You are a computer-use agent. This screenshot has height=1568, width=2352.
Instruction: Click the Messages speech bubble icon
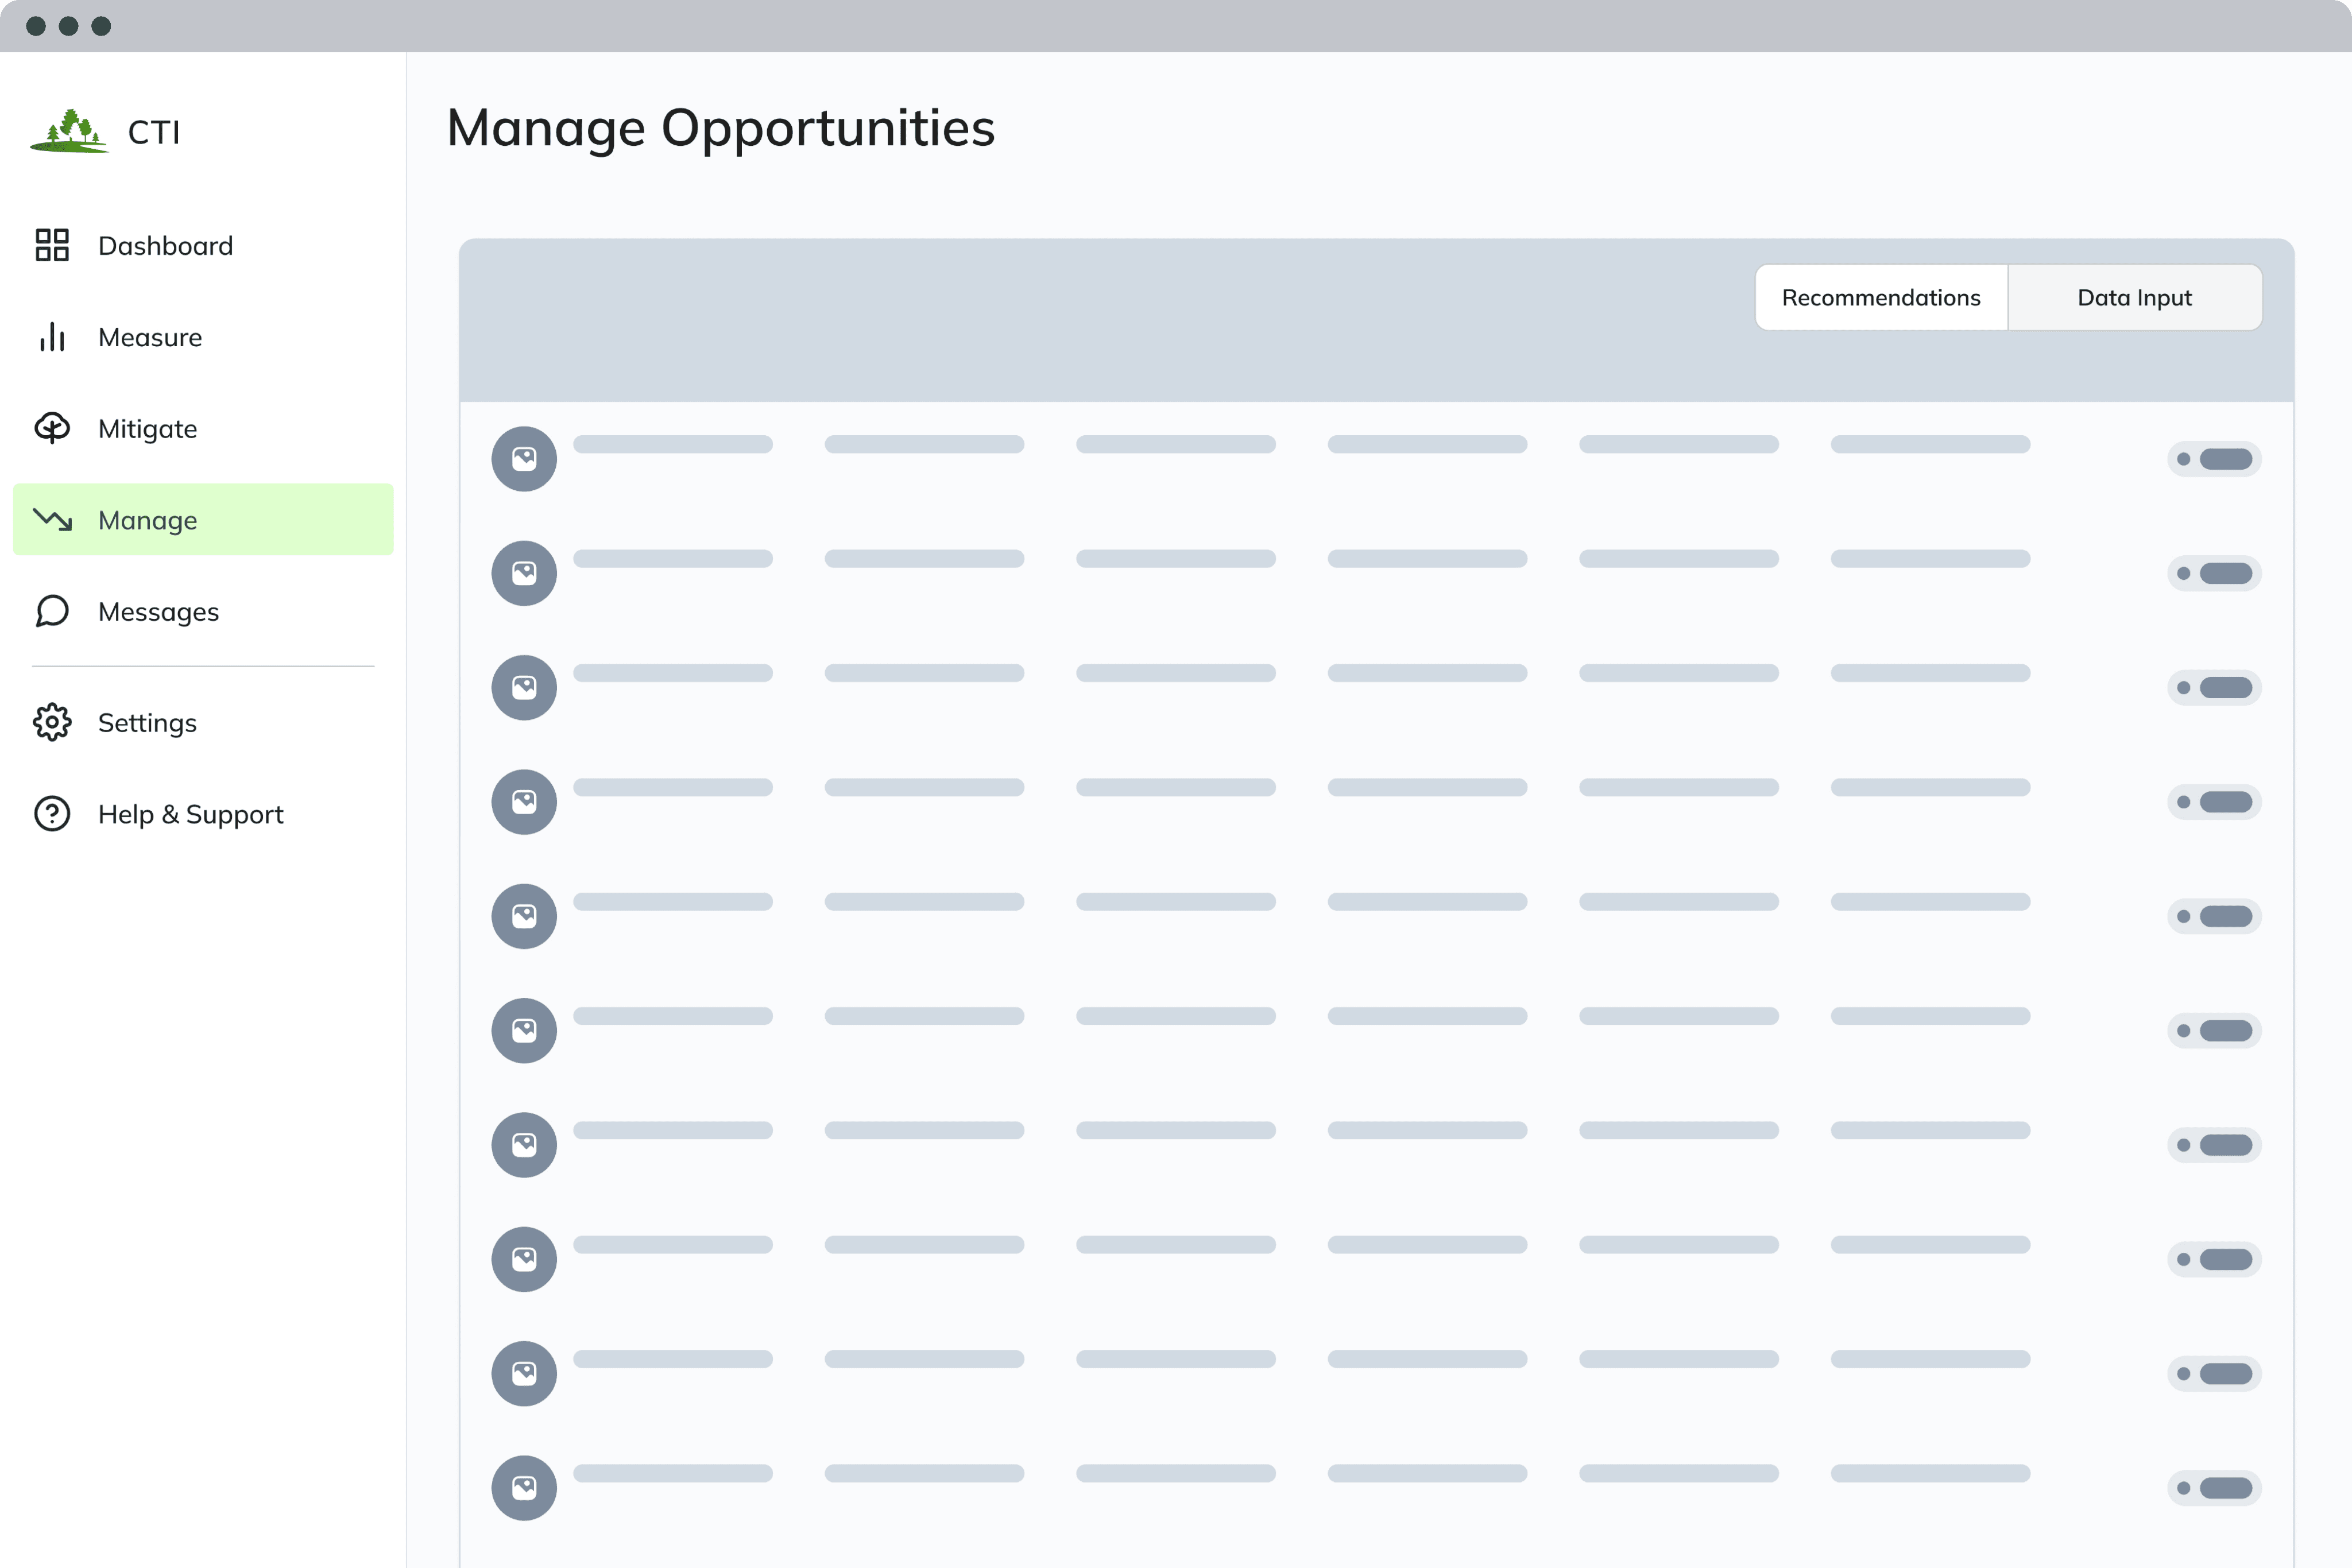click(x=52, y=611)
